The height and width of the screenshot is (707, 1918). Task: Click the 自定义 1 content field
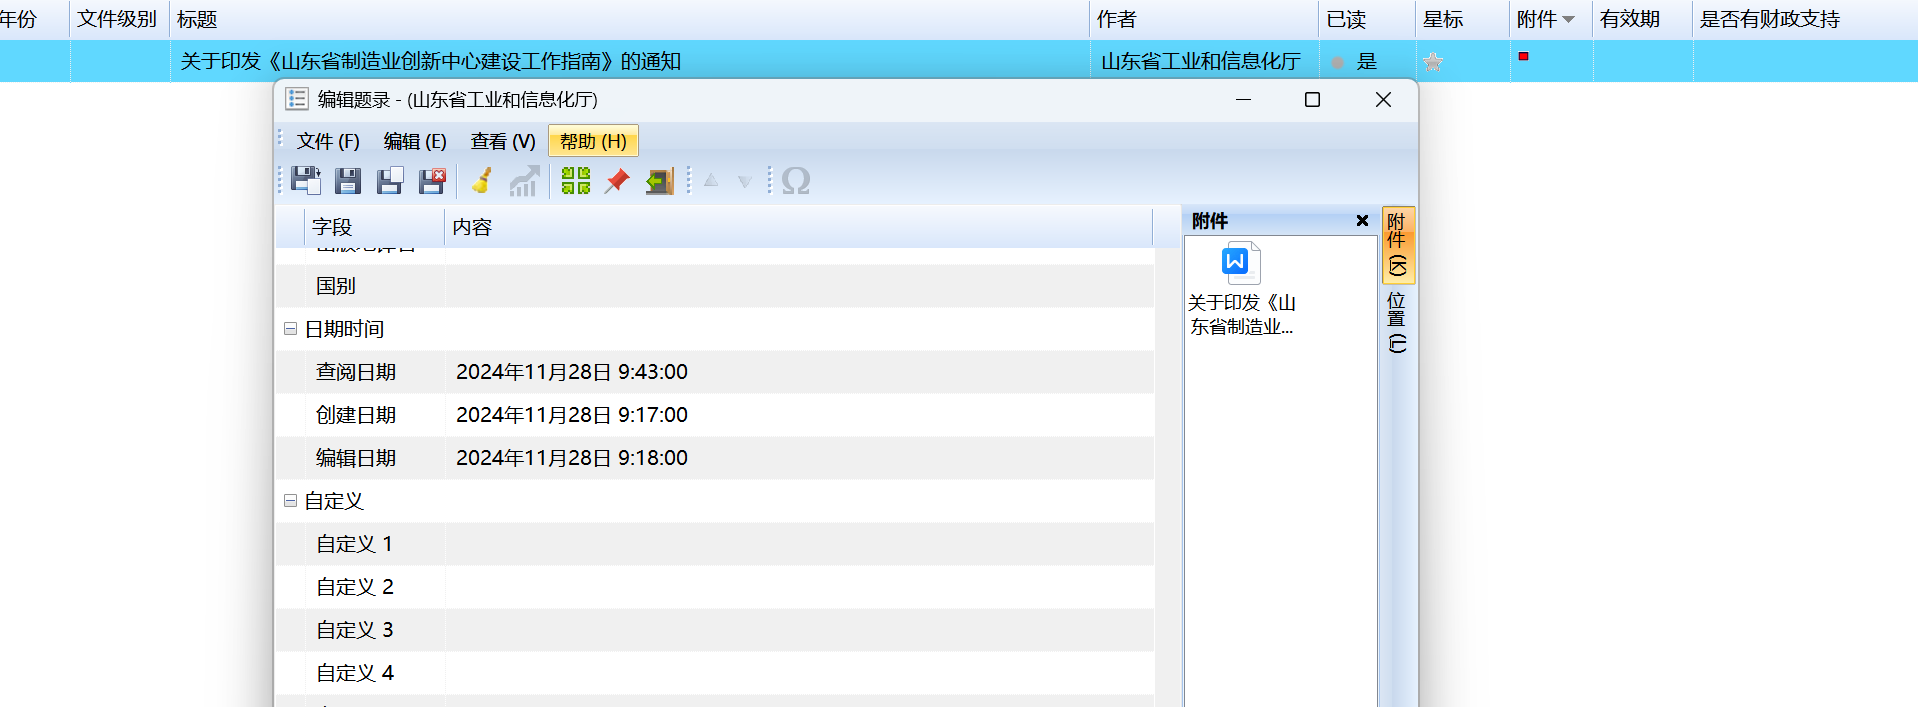click(799, 544)
